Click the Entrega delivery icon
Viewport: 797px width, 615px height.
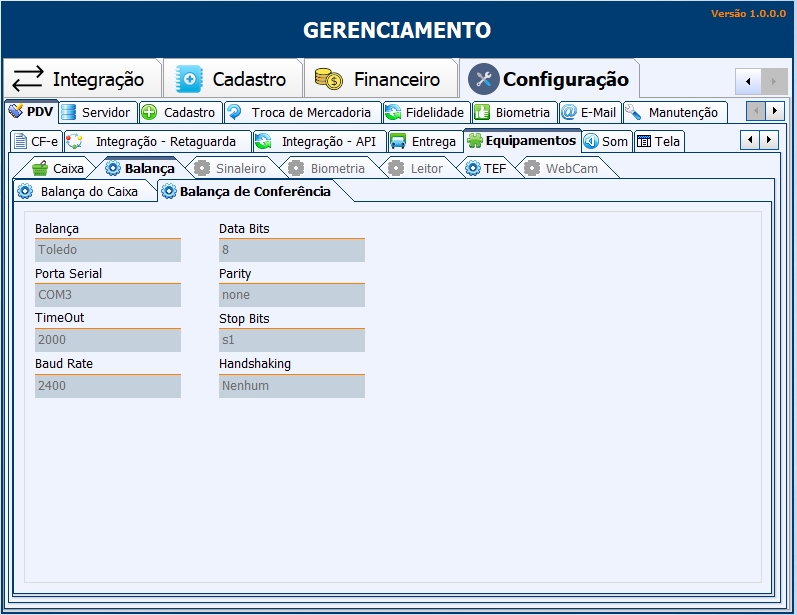[398, 141]
